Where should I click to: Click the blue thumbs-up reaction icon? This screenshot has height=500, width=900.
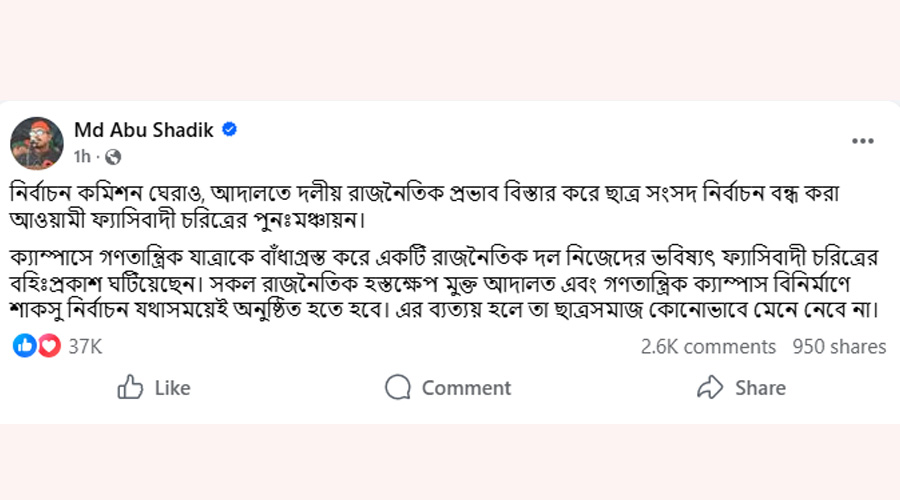click(25, 346)
